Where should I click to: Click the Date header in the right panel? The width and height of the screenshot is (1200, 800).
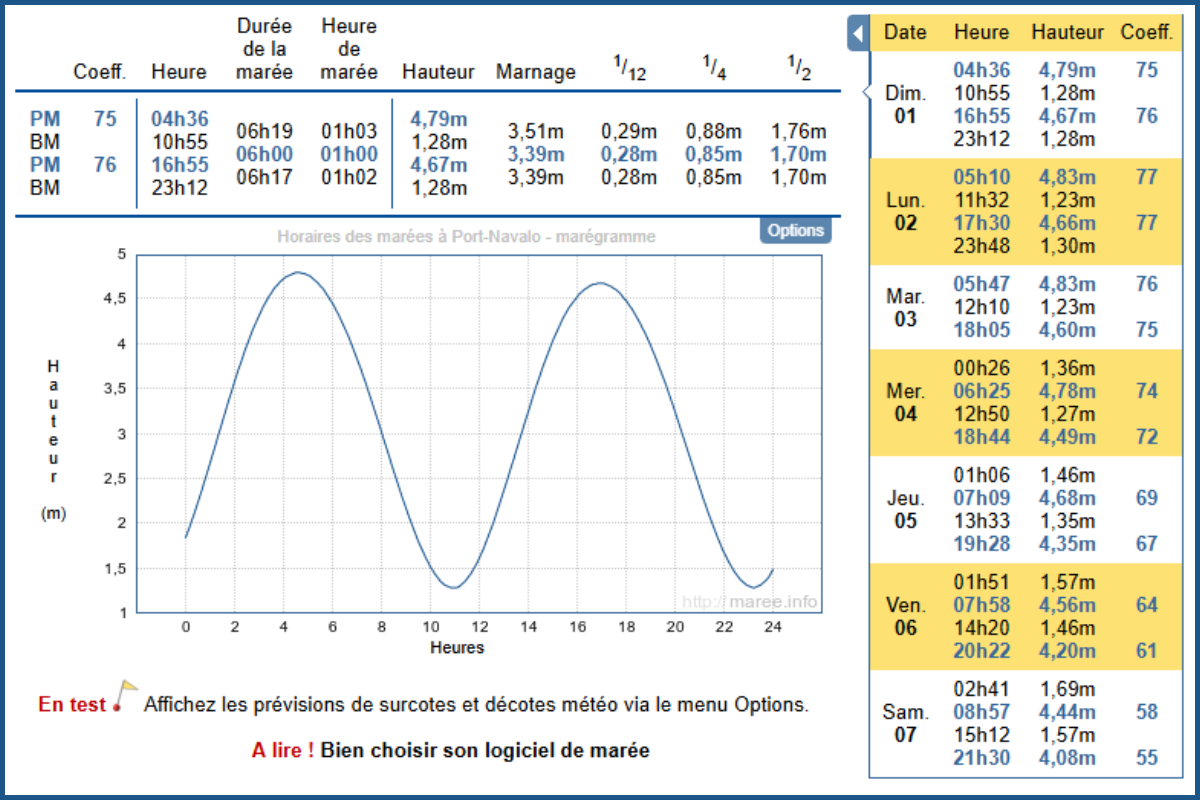pyautogui.click(x=905, y=32)
